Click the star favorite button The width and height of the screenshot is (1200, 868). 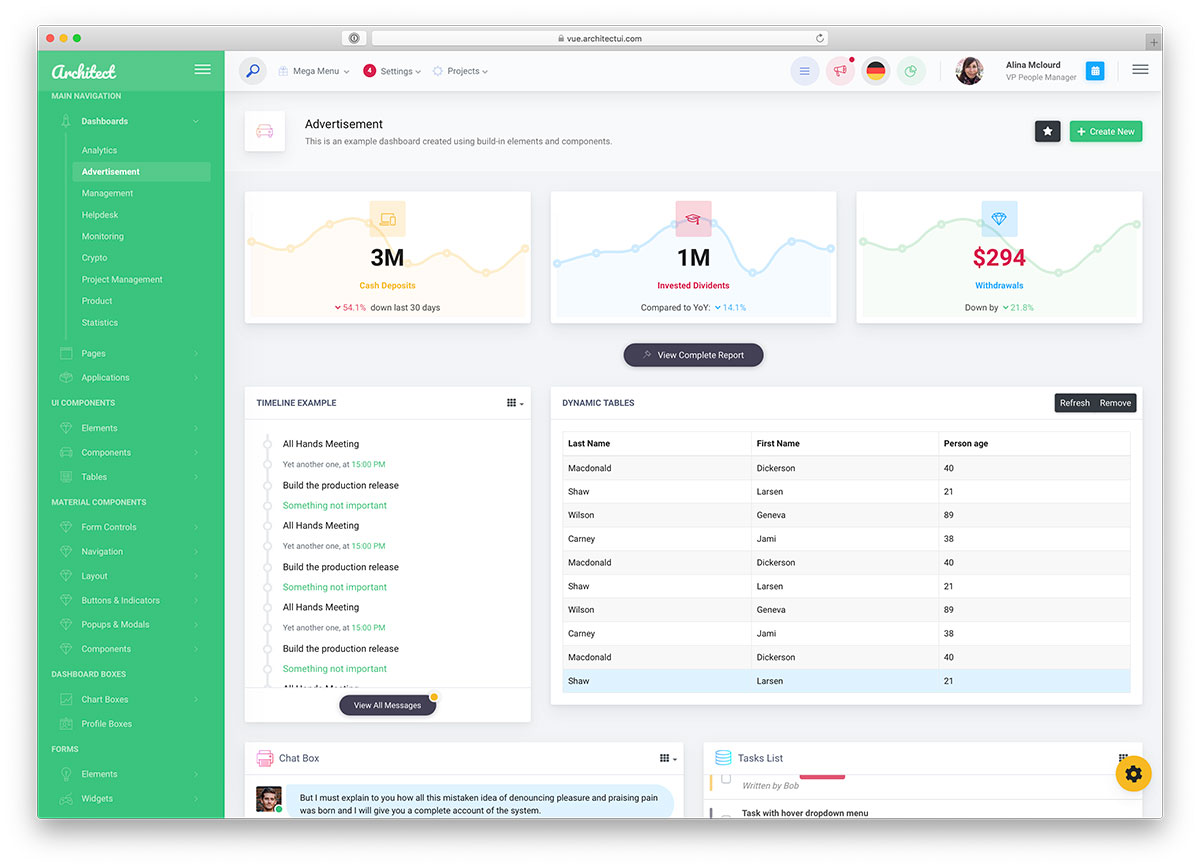click(1047, 131)
